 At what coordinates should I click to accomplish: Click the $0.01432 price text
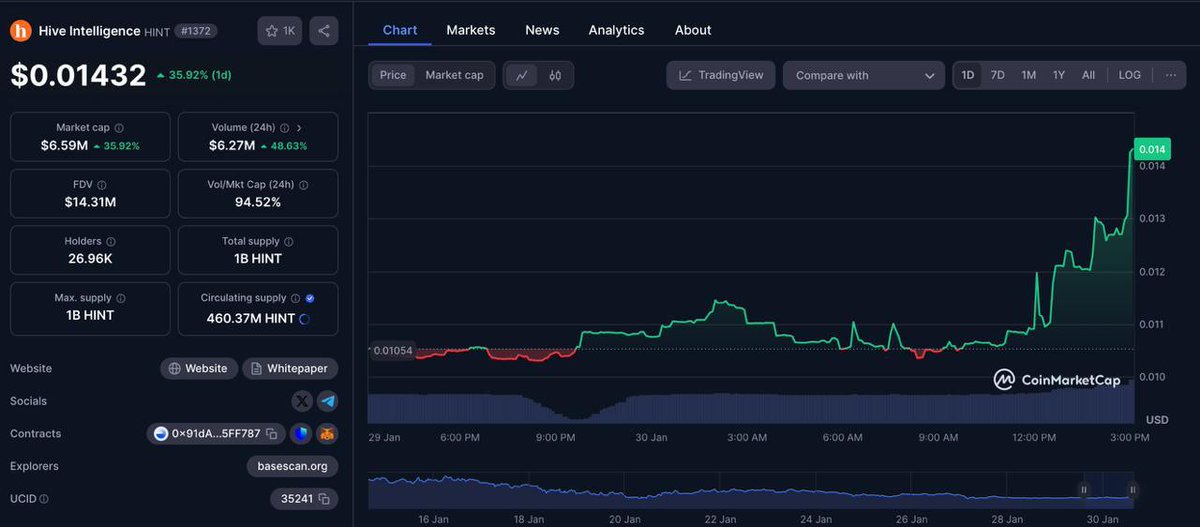pyautogui.click(x=78, y=75)
